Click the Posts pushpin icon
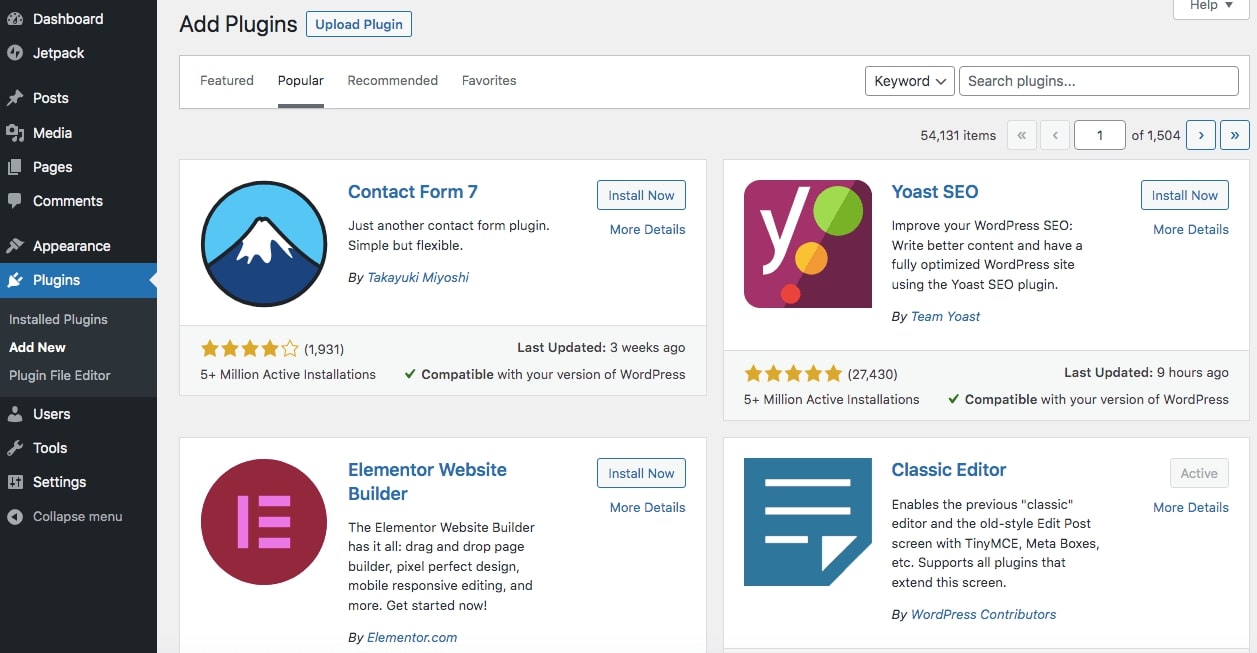Image resolution: width=1257 pixels, height=653 pixels. 15,98
